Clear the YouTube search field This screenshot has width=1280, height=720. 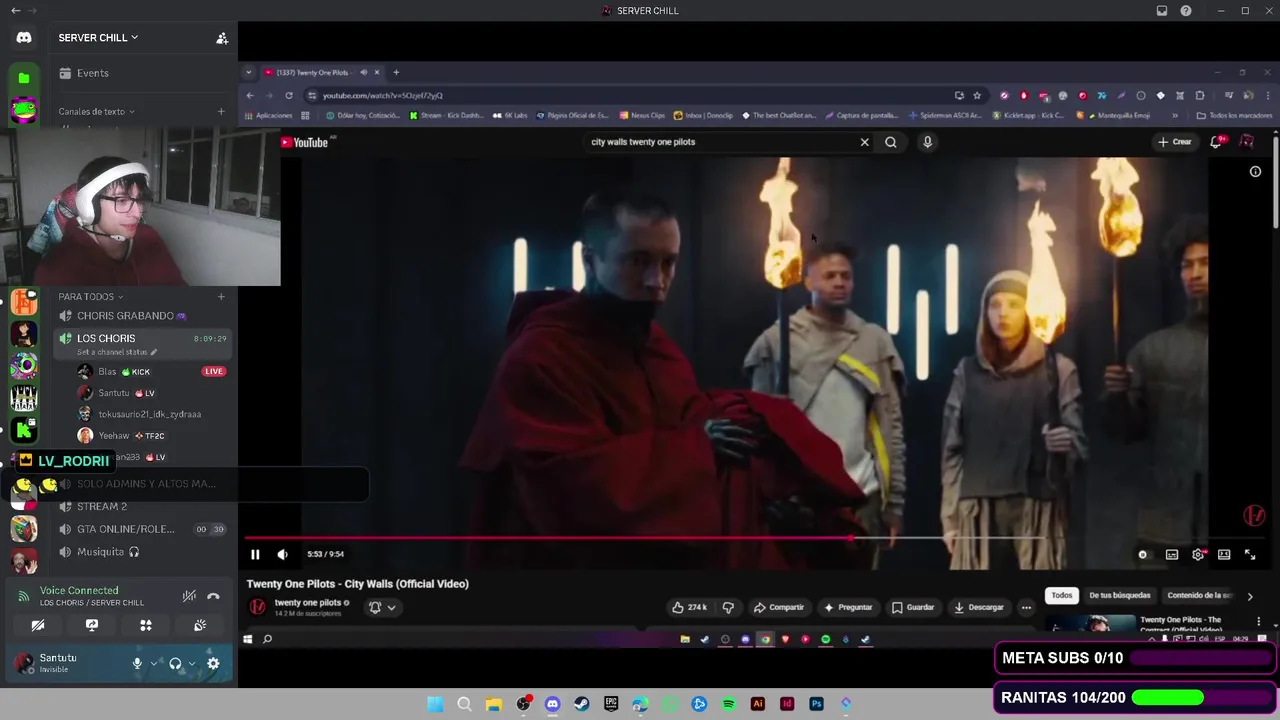pos(865,142)
